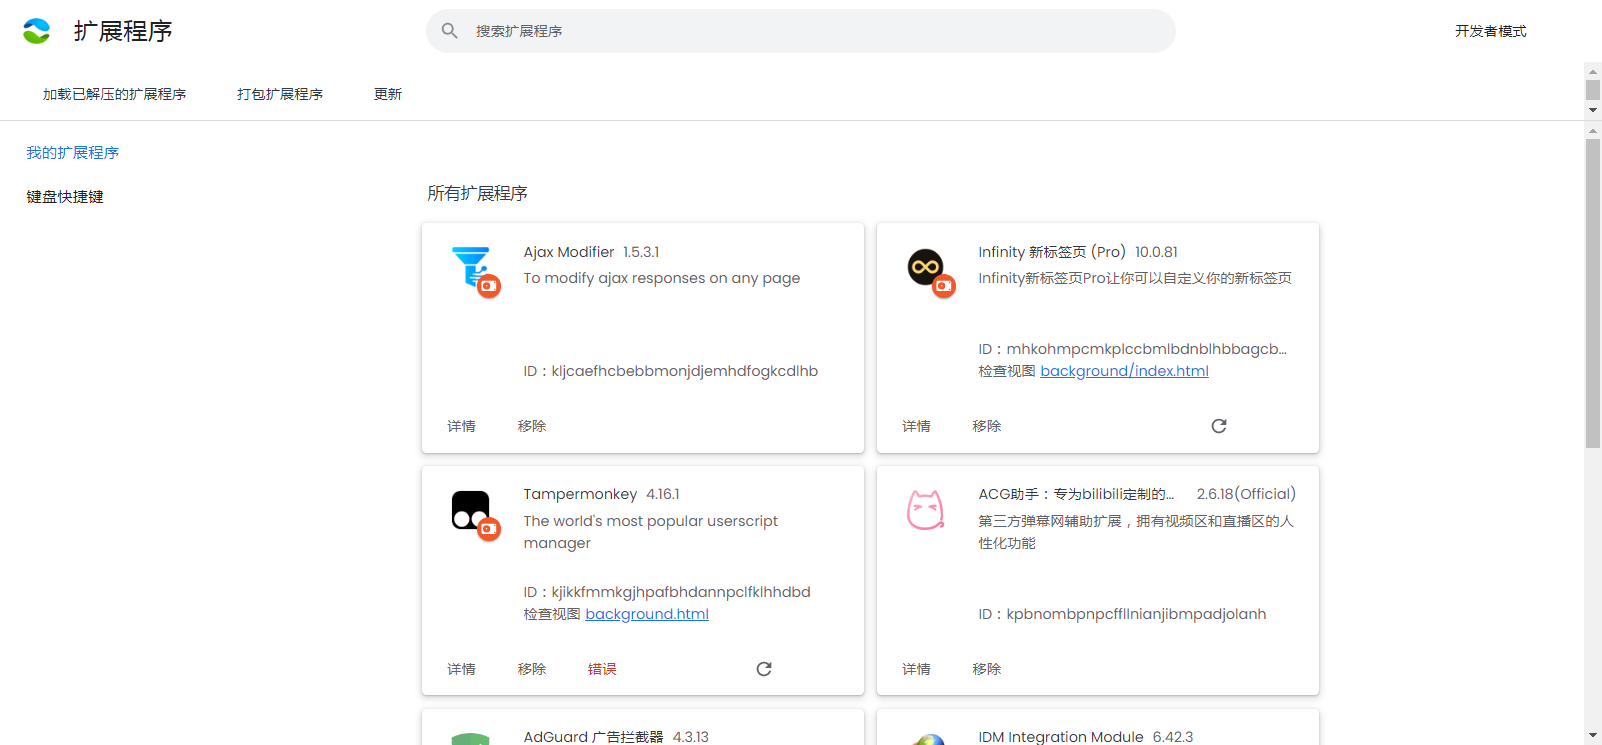Click ID kjikkfmmkgjhpafbhdannpclfklhhdbd
Screen dimensions: 1602x745
[x=667, y=592]
